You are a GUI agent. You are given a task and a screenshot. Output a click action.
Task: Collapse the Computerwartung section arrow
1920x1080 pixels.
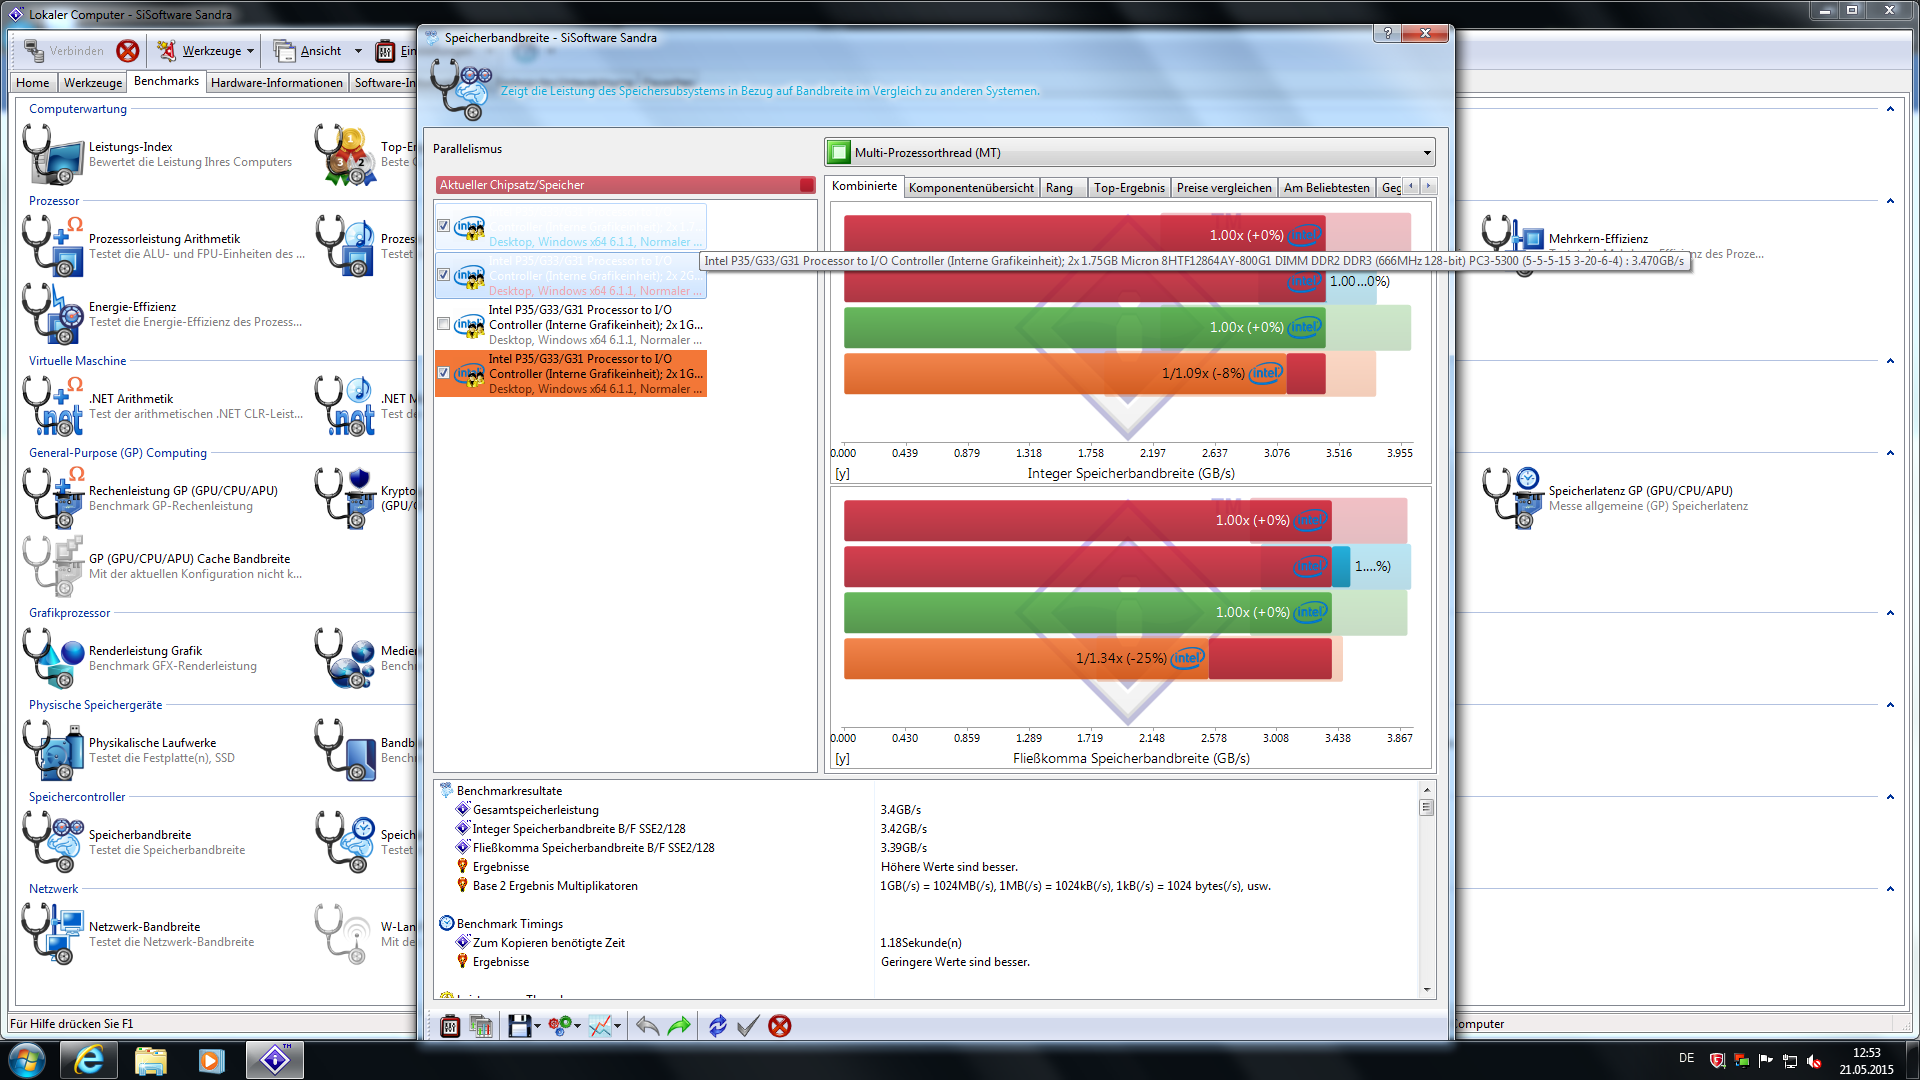pos(1890,109)
